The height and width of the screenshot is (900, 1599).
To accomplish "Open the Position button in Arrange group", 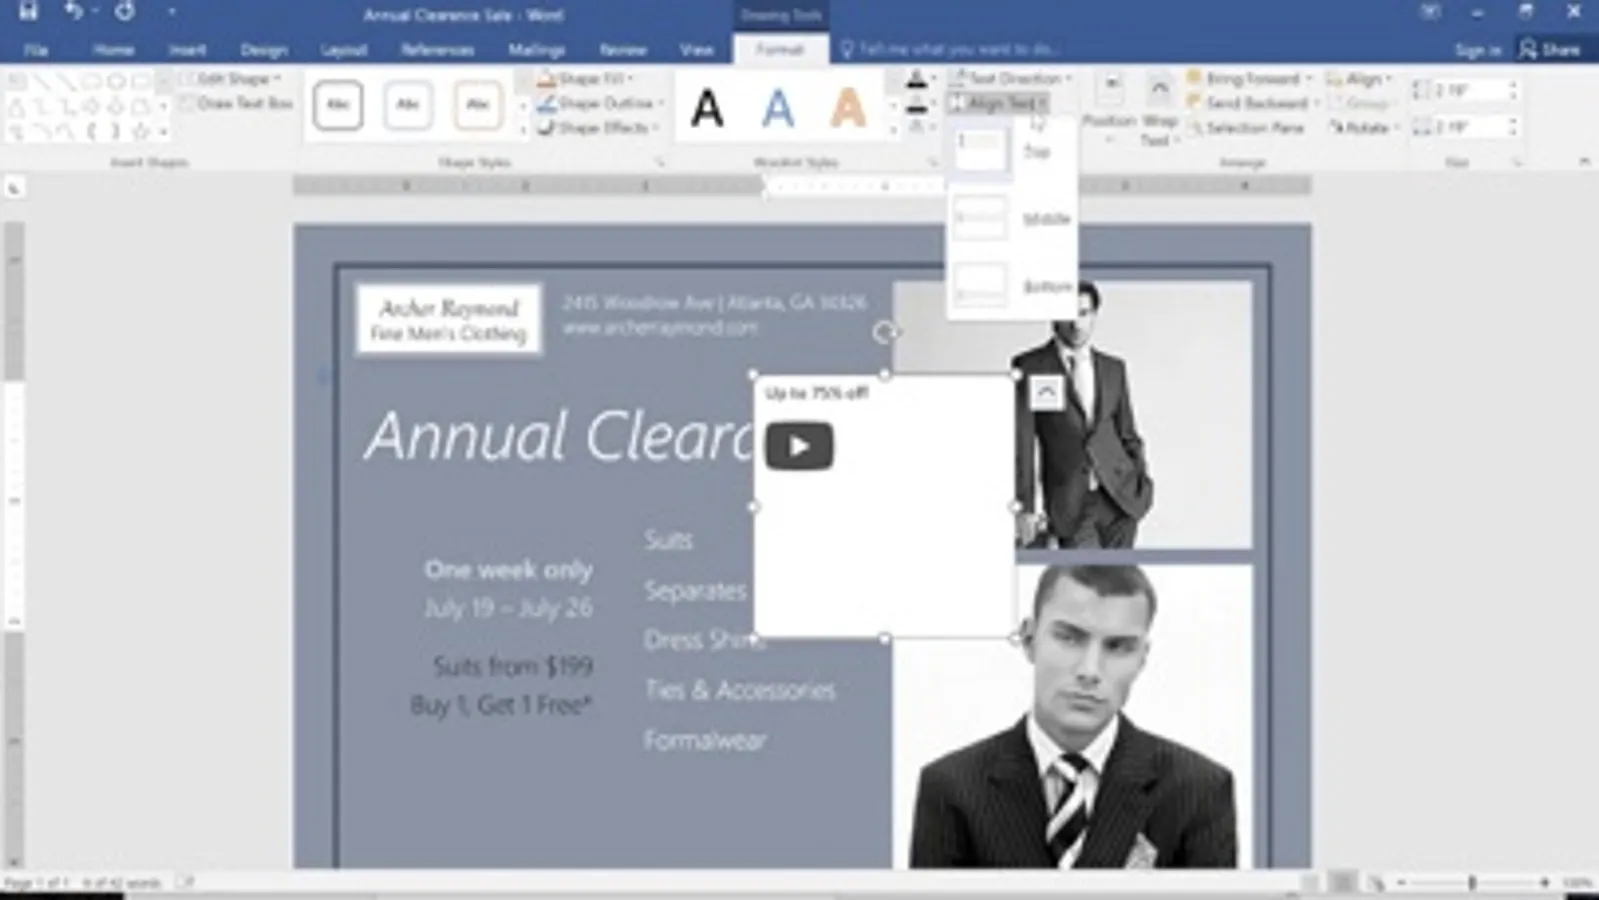I will (1109, 109).
